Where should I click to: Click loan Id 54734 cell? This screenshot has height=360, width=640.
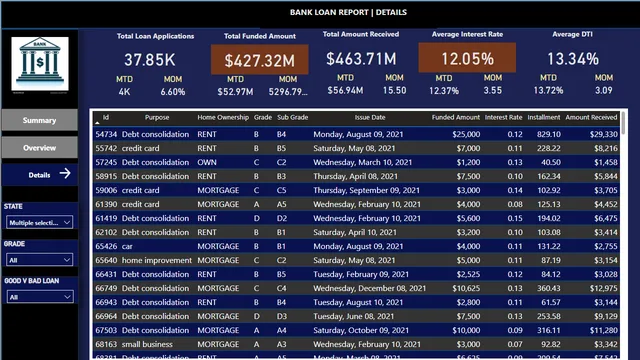point(106,134)
